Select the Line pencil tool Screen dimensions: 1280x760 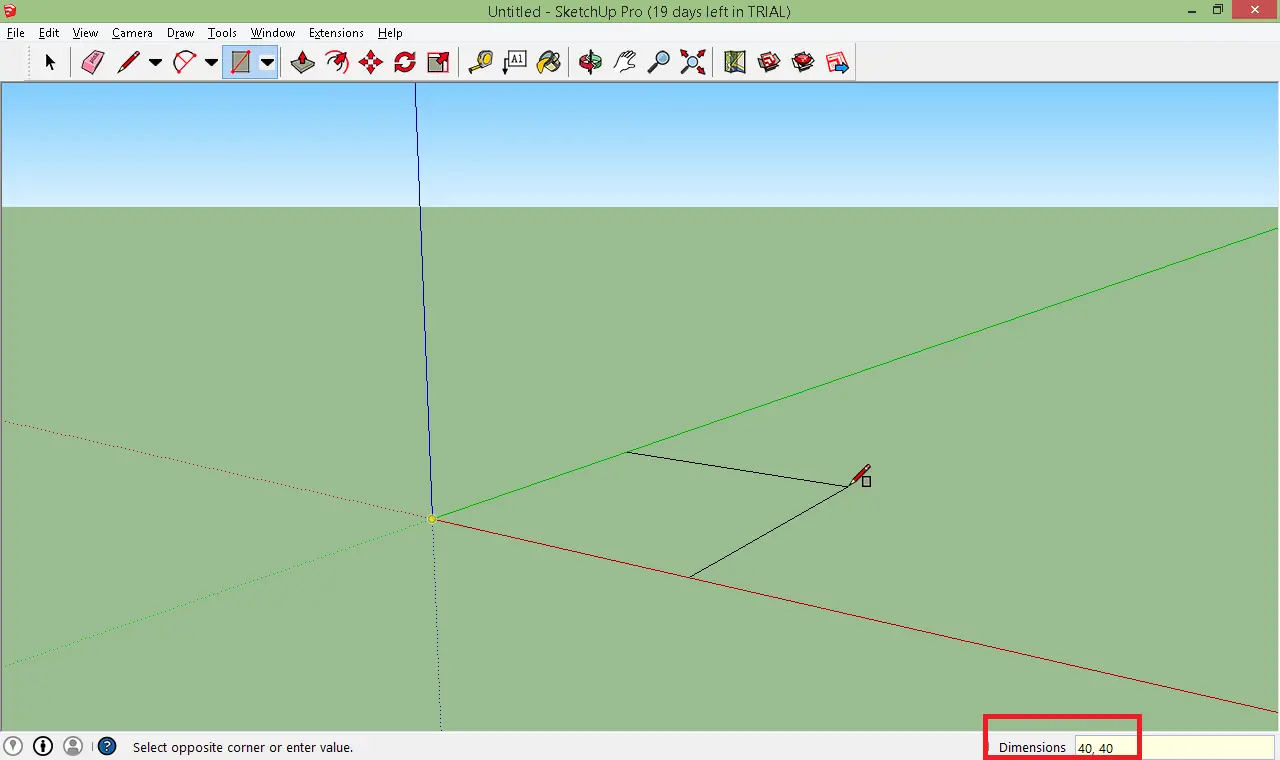coord(128,62)
